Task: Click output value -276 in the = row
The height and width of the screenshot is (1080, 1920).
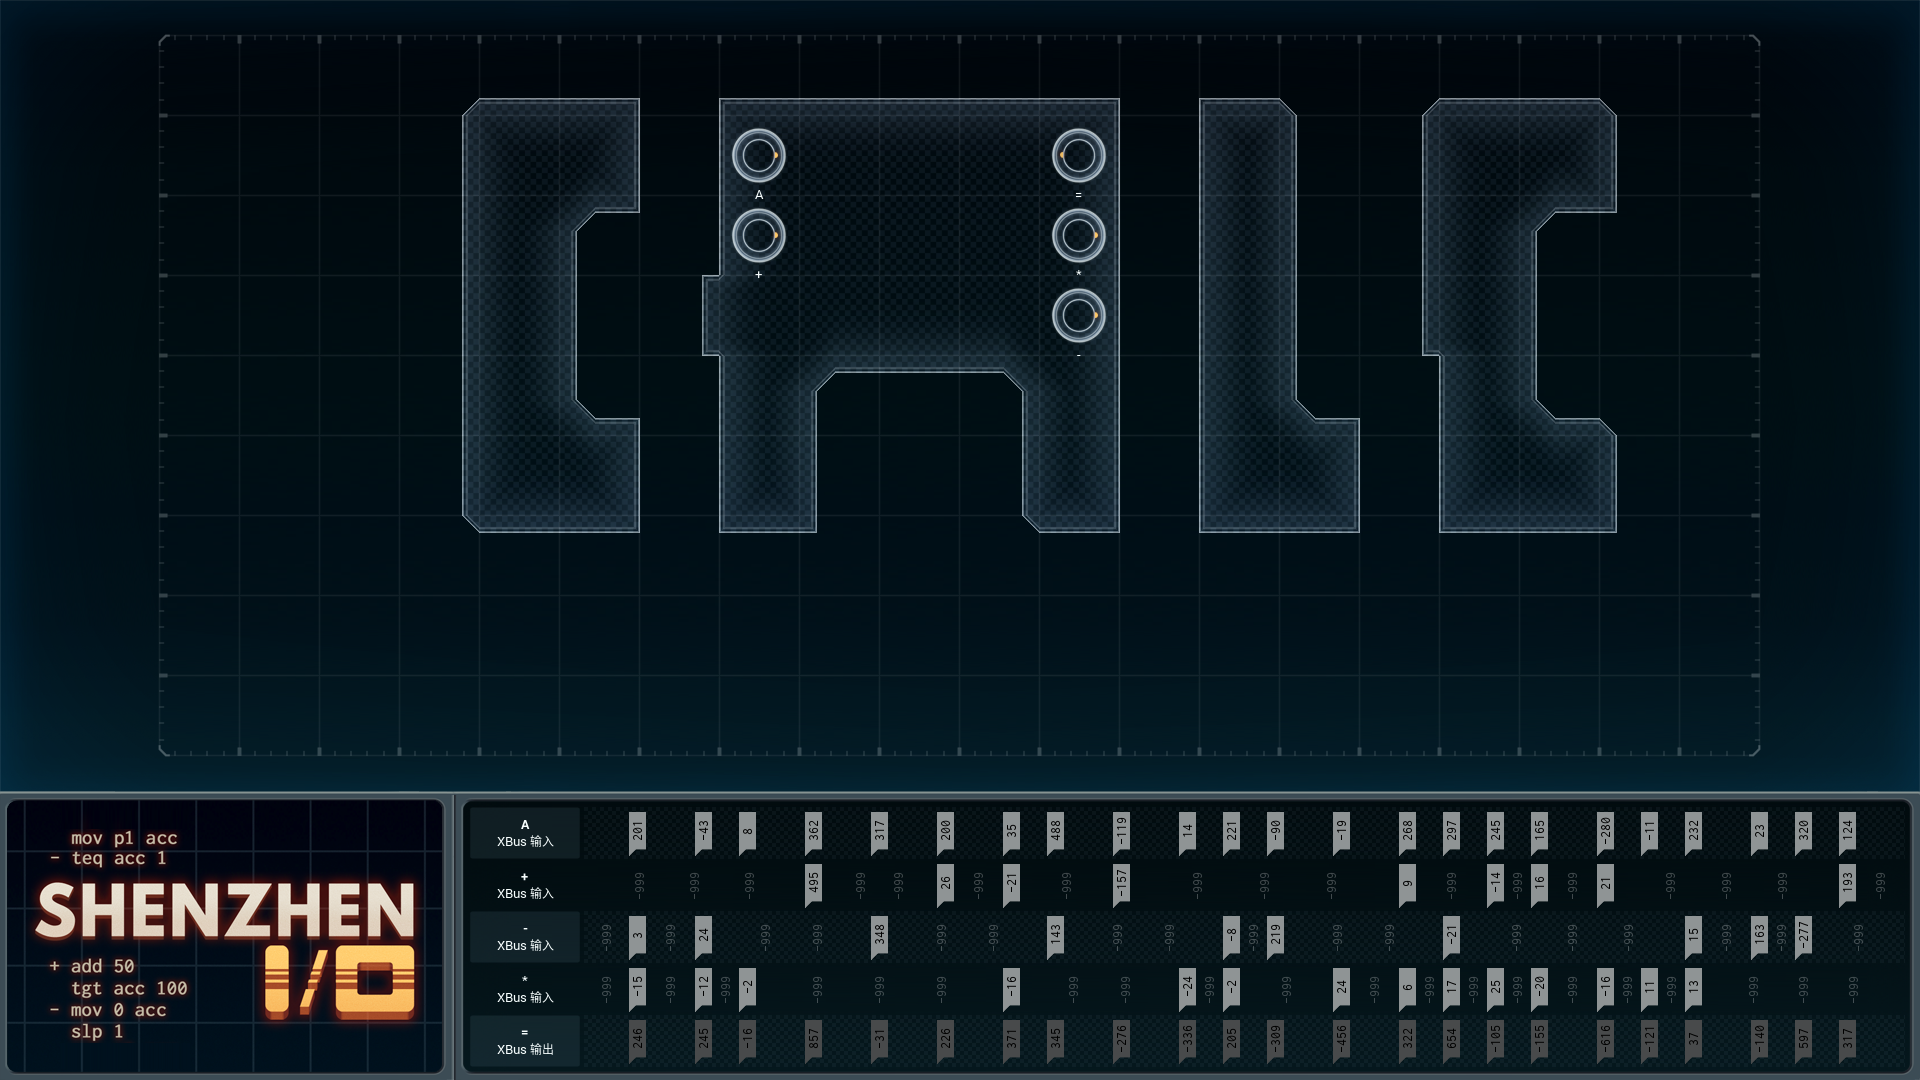Action: [1122, 1039]
